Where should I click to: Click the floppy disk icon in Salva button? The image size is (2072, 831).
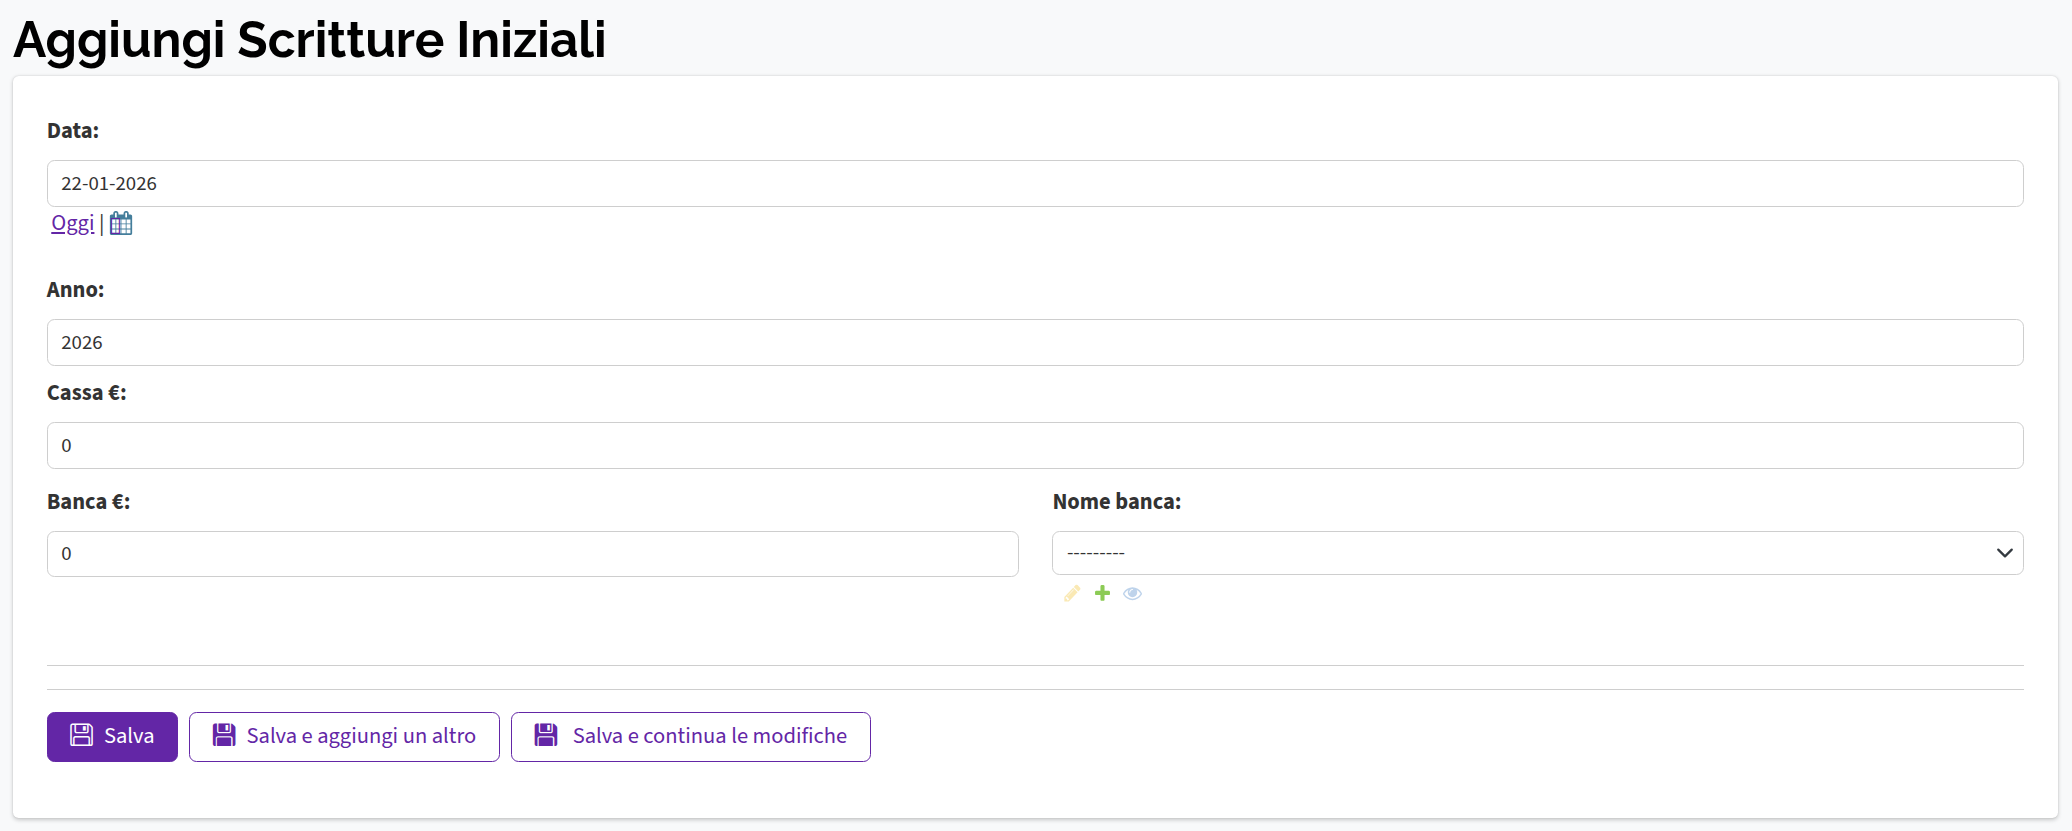point(81,736)
